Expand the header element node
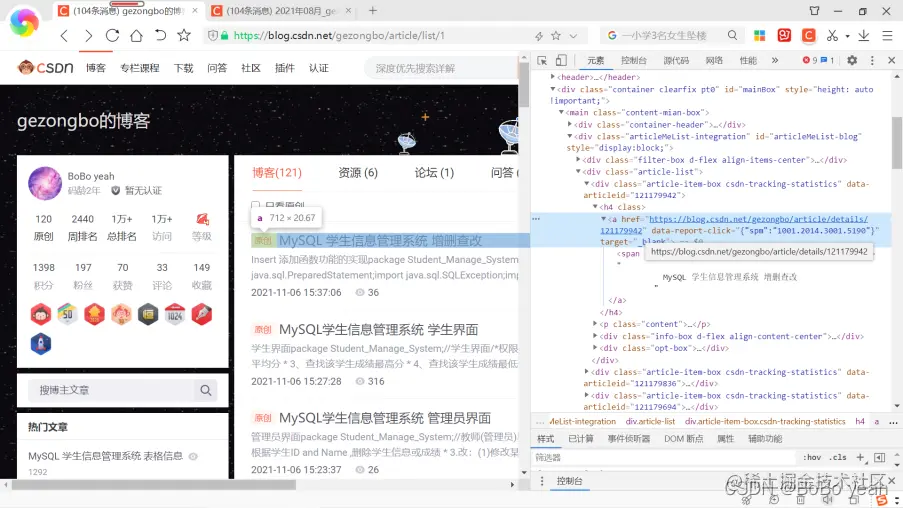The height and width of the screenshot is (508, 903). 553,77
